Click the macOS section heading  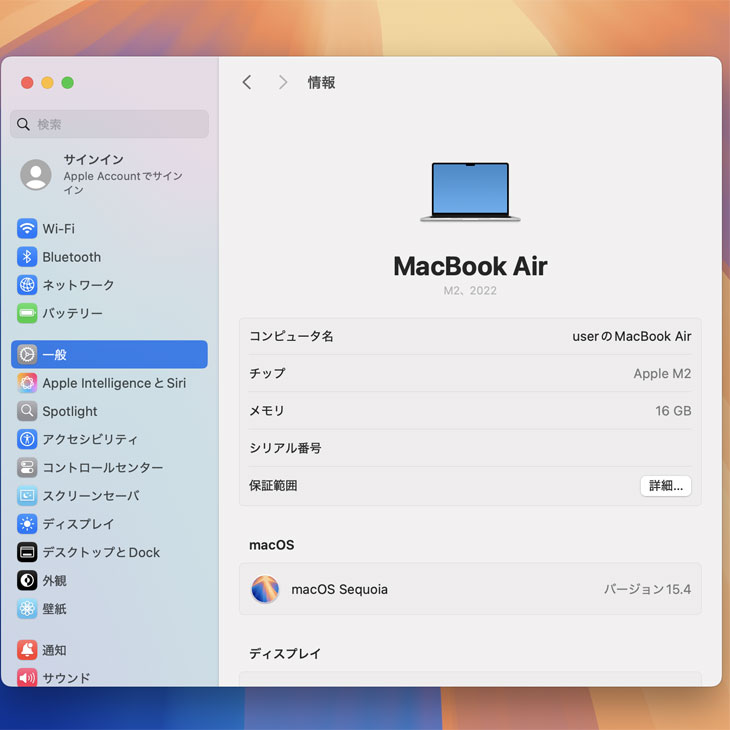pyautogui.click(x=271, y=545)
